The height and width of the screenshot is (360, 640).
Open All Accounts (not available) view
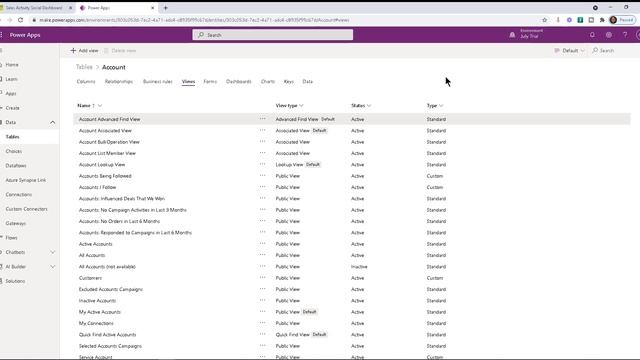pos(107,267)
